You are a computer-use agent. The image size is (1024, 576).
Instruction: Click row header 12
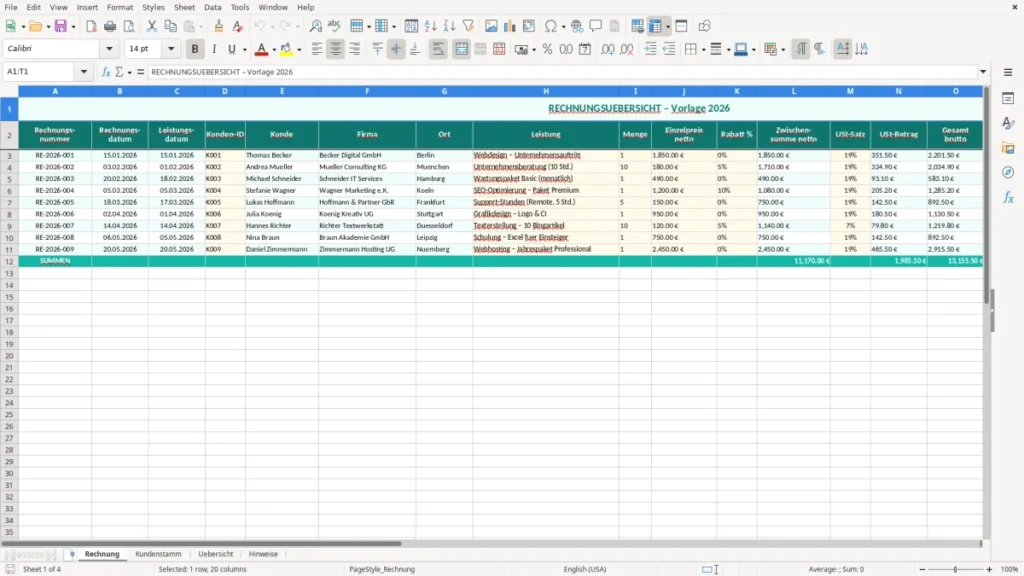click(x=9, y=261)
